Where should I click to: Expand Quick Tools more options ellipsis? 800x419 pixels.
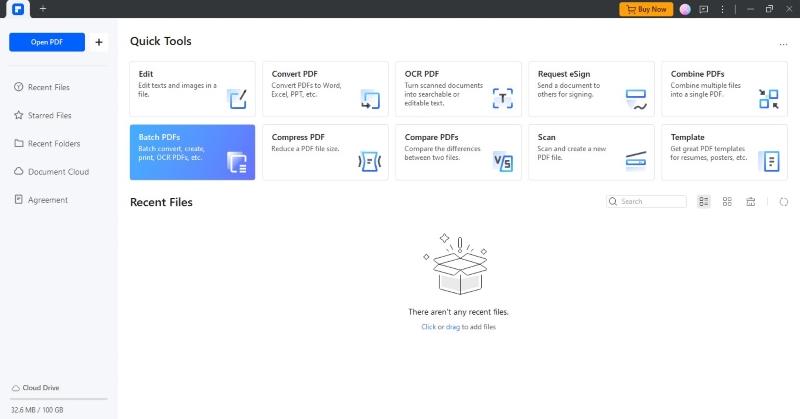783,44
